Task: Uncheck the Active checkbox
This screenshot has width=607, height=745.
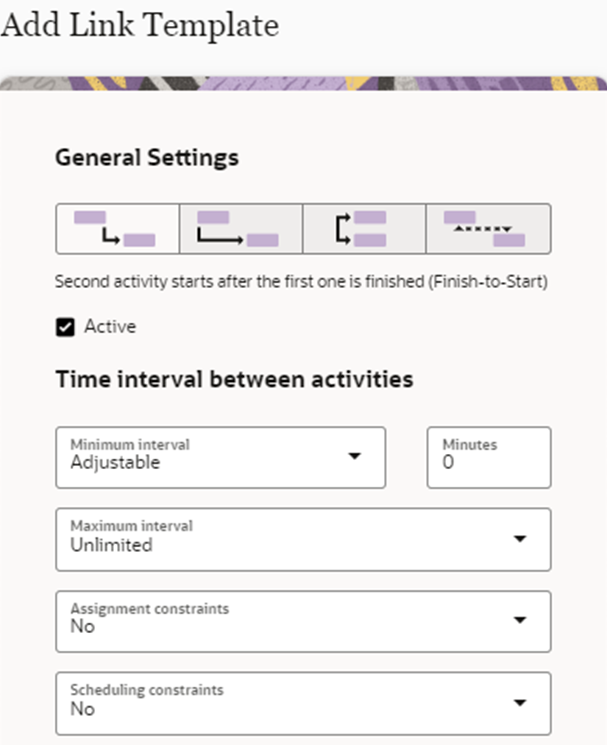Action: coord(65,327)
